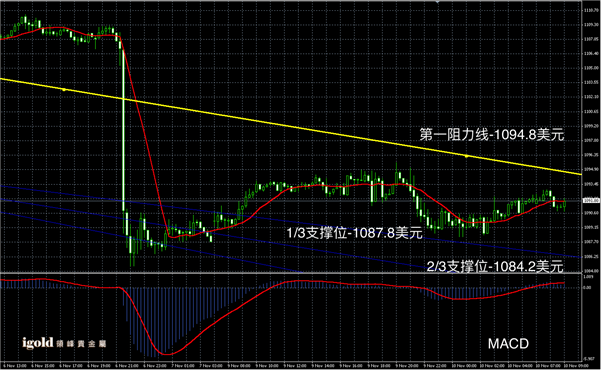Image resolution: width=601 pixels, height=370 pixels.
Task: Click the 1100.65 value on price axis
Action: pos(591,111)
